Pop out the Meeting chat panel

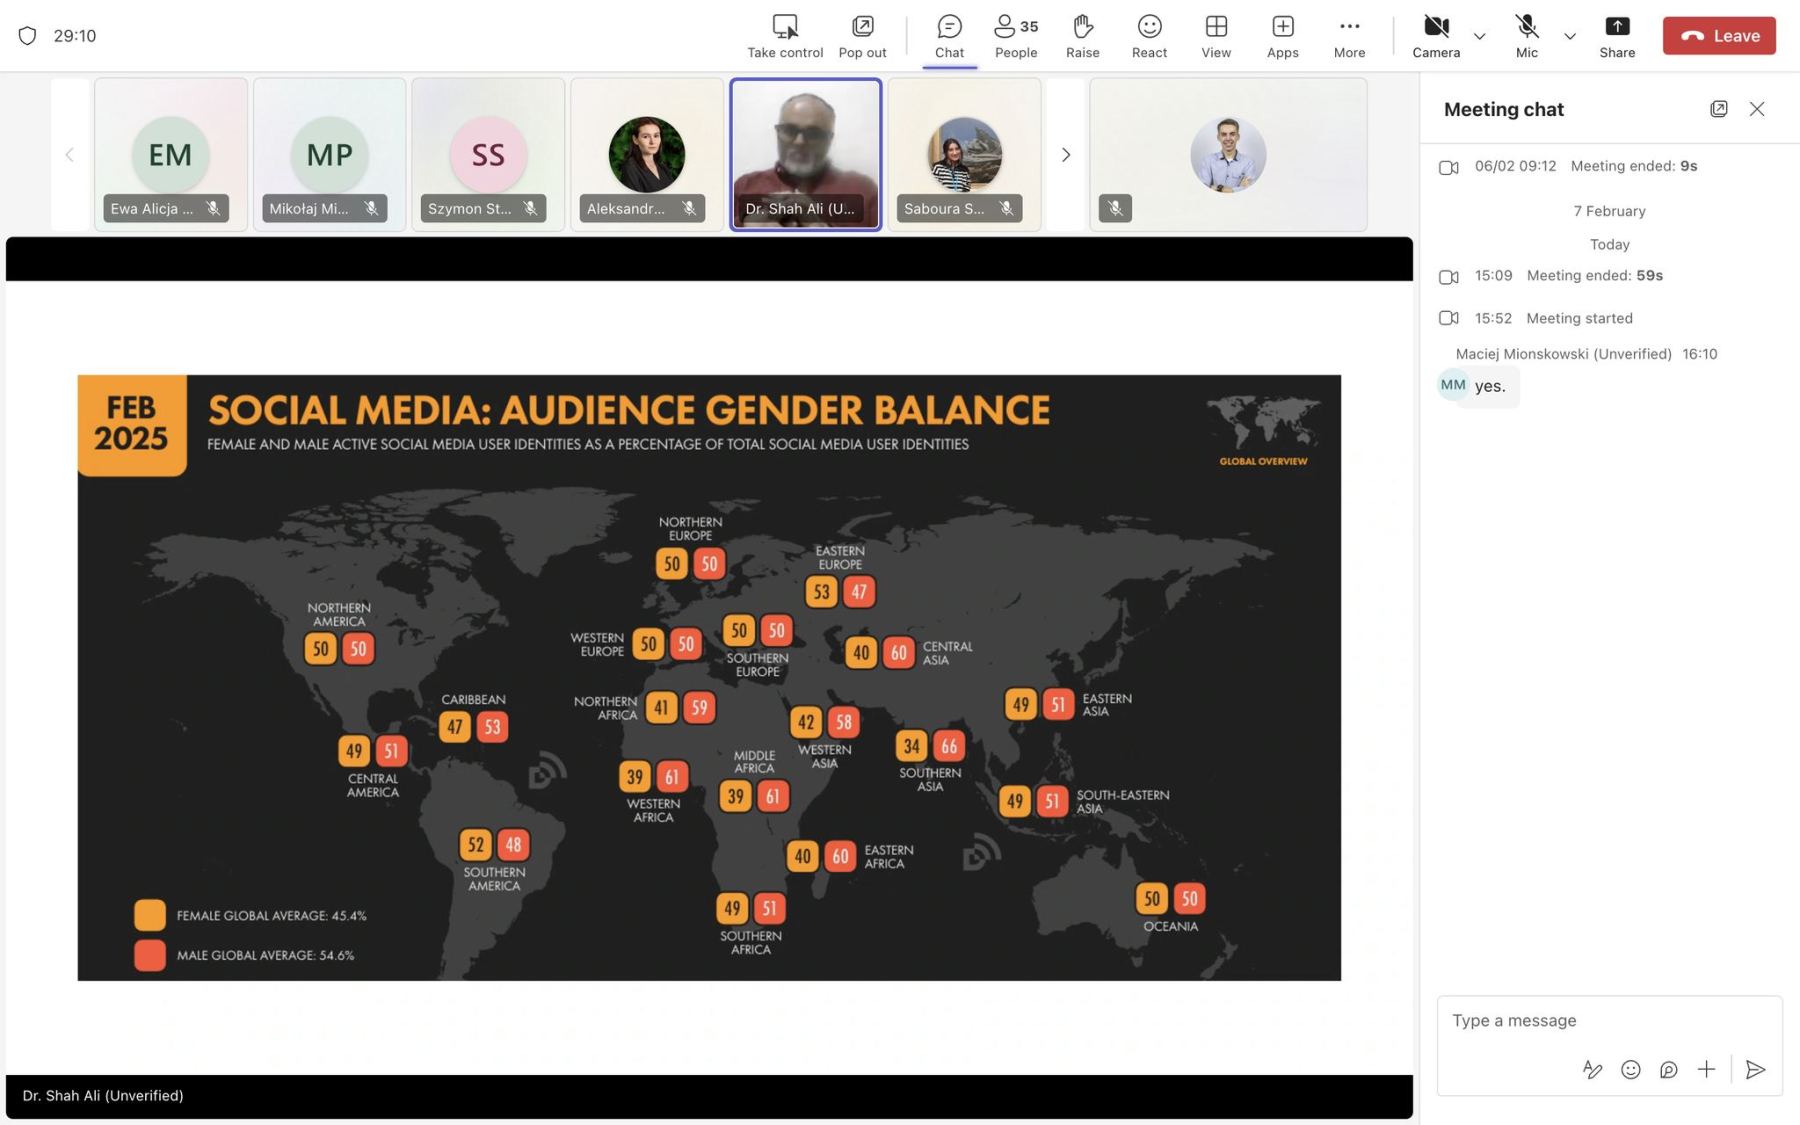tap(1718, 109)
